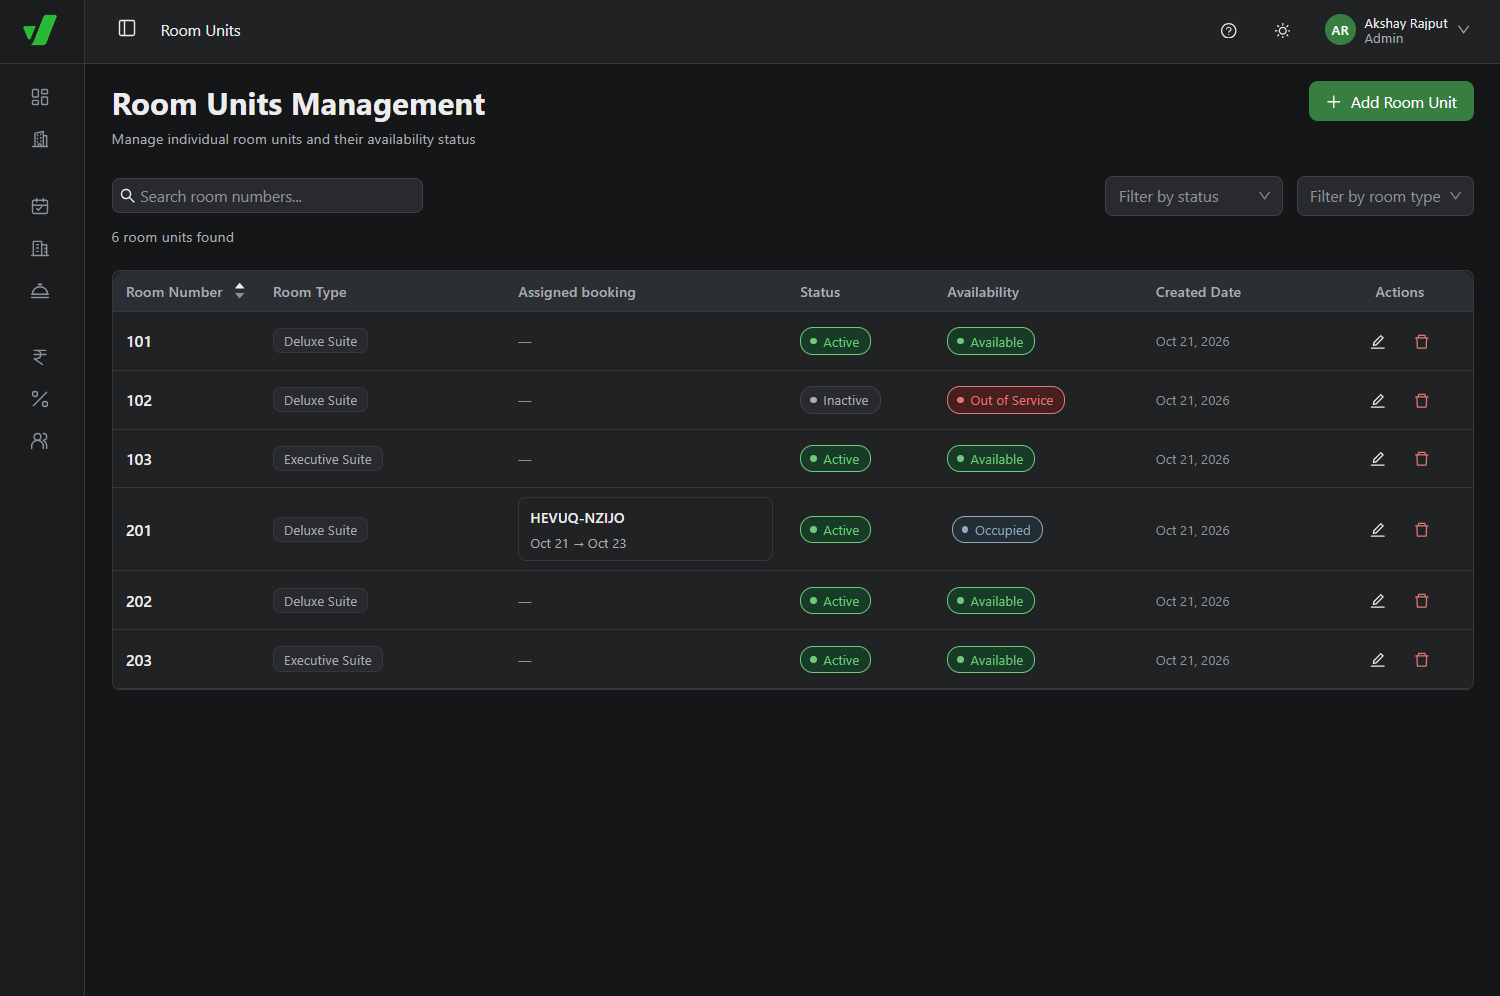Viewport: 1500px width, 996px height.
Task: Open the users sidebar icon
Action: pyautogui.click(x=40, y=441)
